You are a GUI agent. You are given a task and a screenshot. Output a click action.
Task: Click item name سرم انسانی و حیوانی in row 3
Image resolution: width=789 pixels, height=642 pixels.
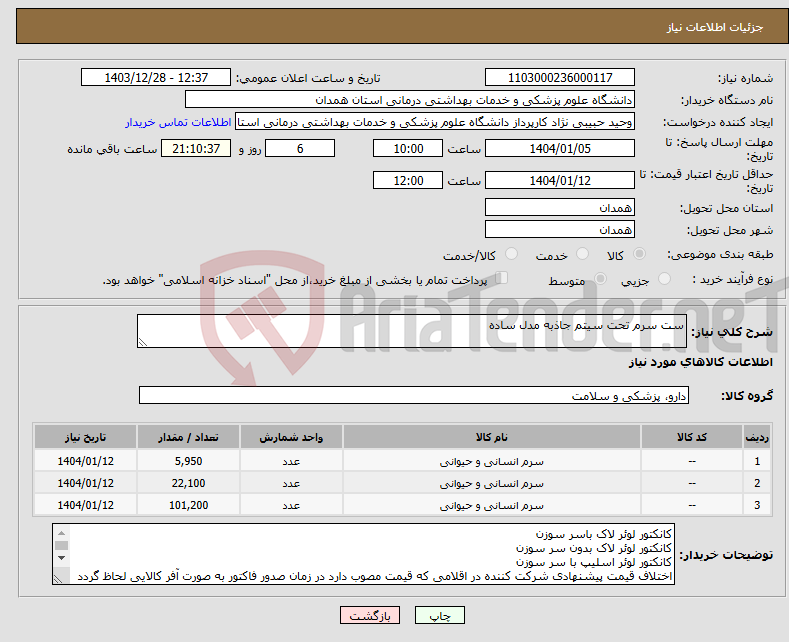click(x=492, y=506)
